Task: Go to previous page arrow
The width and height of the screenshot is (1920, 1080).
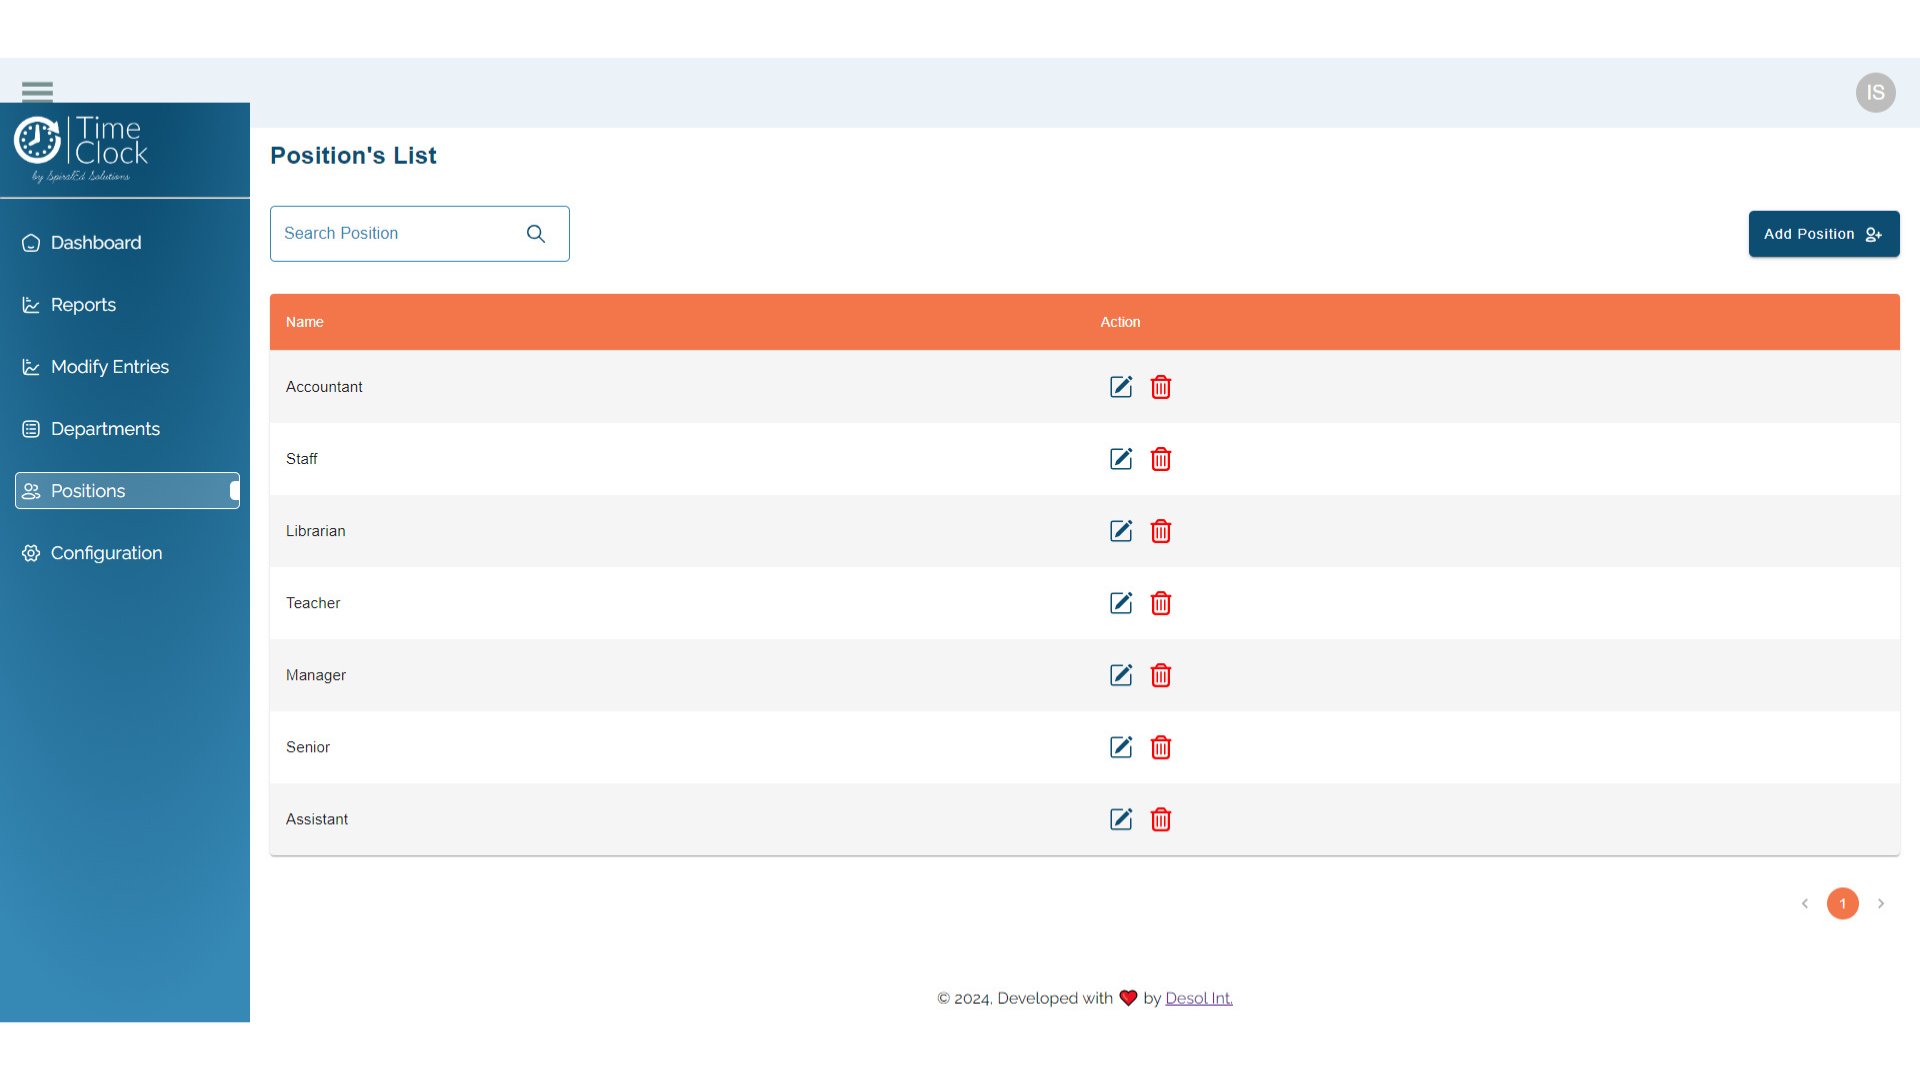Action: [x=1805, y=903]
